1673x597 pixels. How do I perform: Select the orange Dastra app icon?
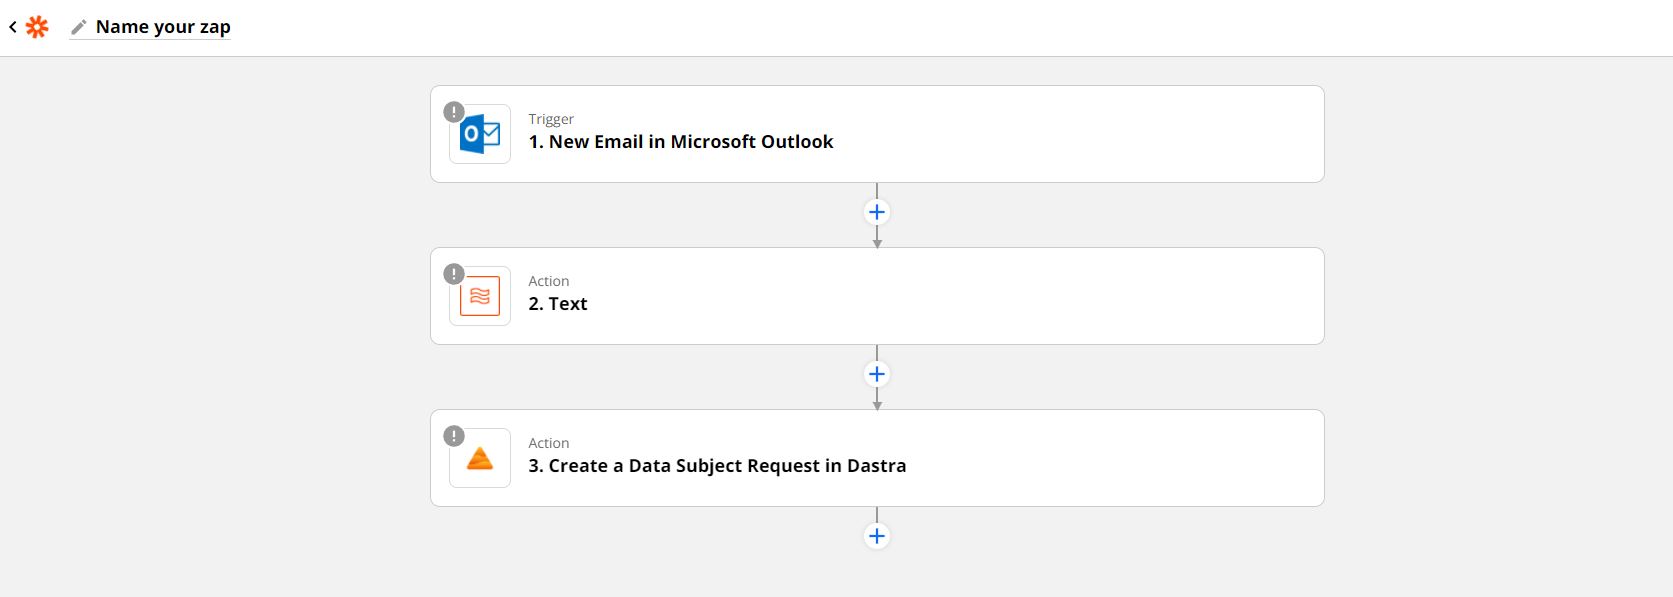click(480, 458)
